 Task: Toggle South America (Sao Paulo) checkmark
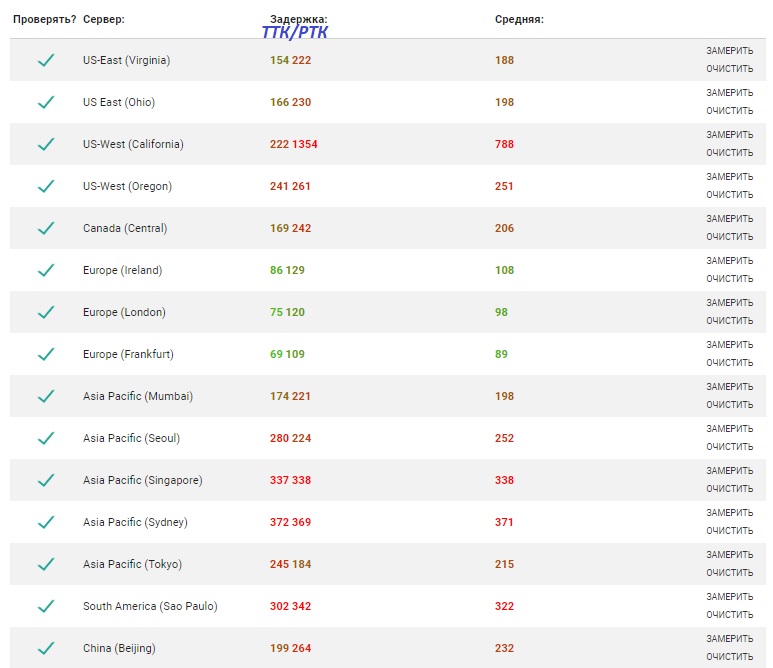[45, 606]
